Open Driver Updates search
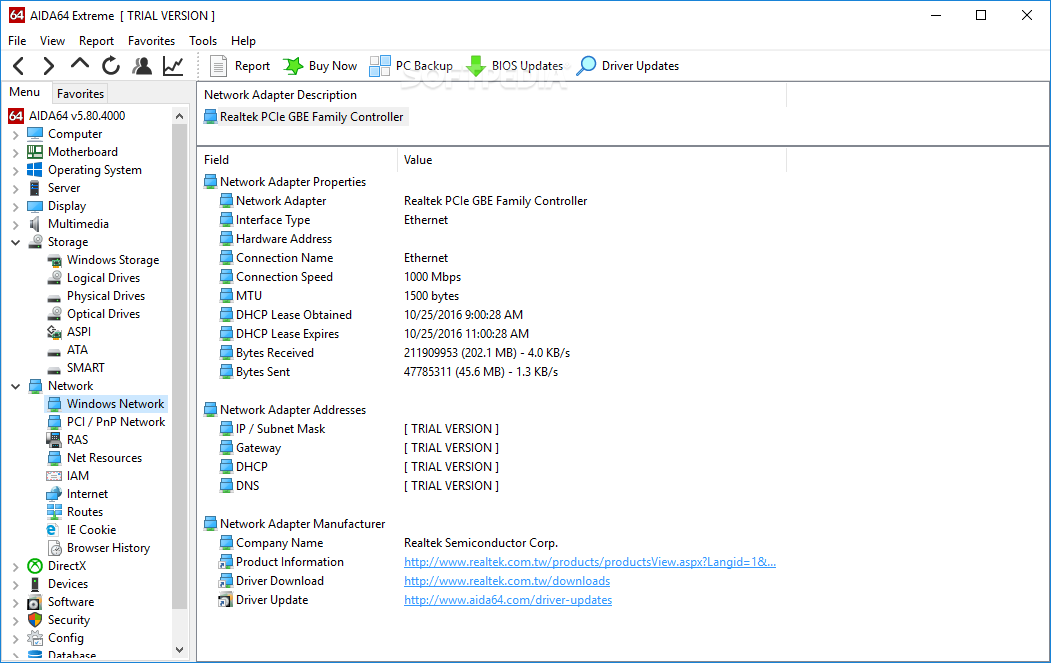This screenshot has height=663, width=1051. tap(627, 66)
